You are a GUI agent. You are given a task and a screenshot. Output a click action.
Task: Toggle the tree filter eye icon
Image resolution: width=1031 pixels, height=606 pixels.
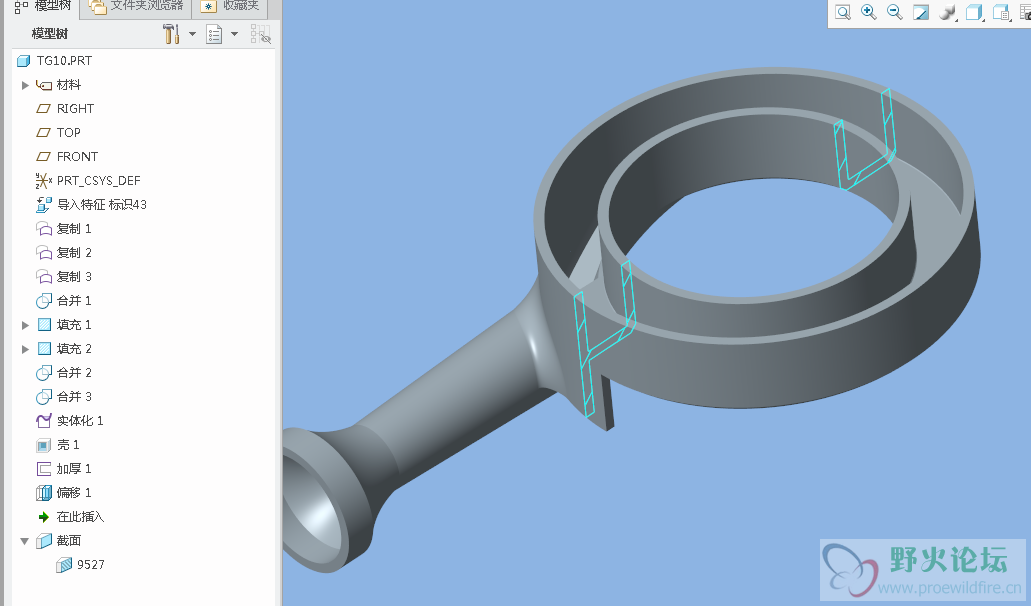point(260,34)
